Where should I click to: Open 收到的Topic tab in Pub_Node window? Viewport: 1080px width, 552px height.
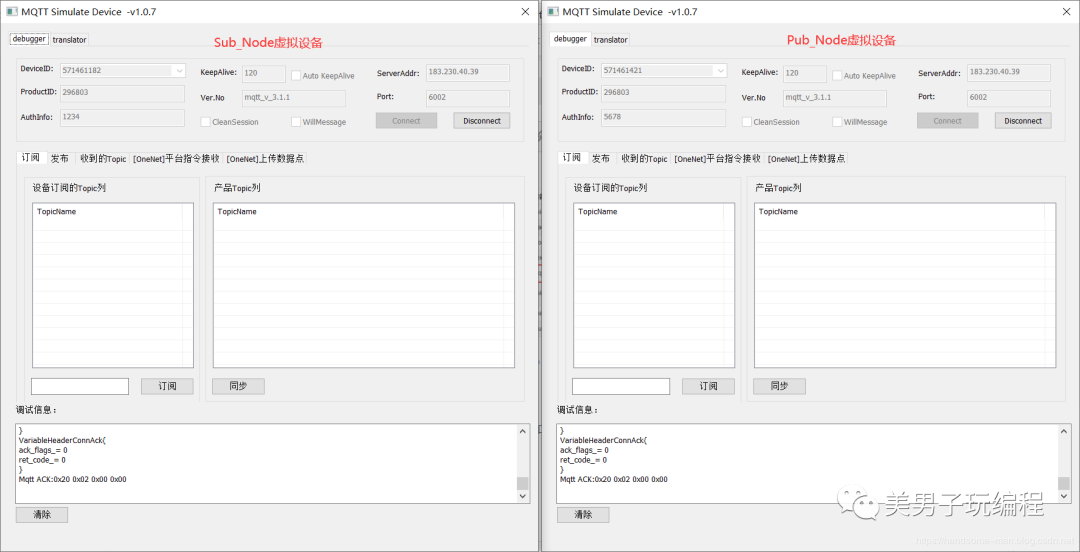click(x=645, y=159)
